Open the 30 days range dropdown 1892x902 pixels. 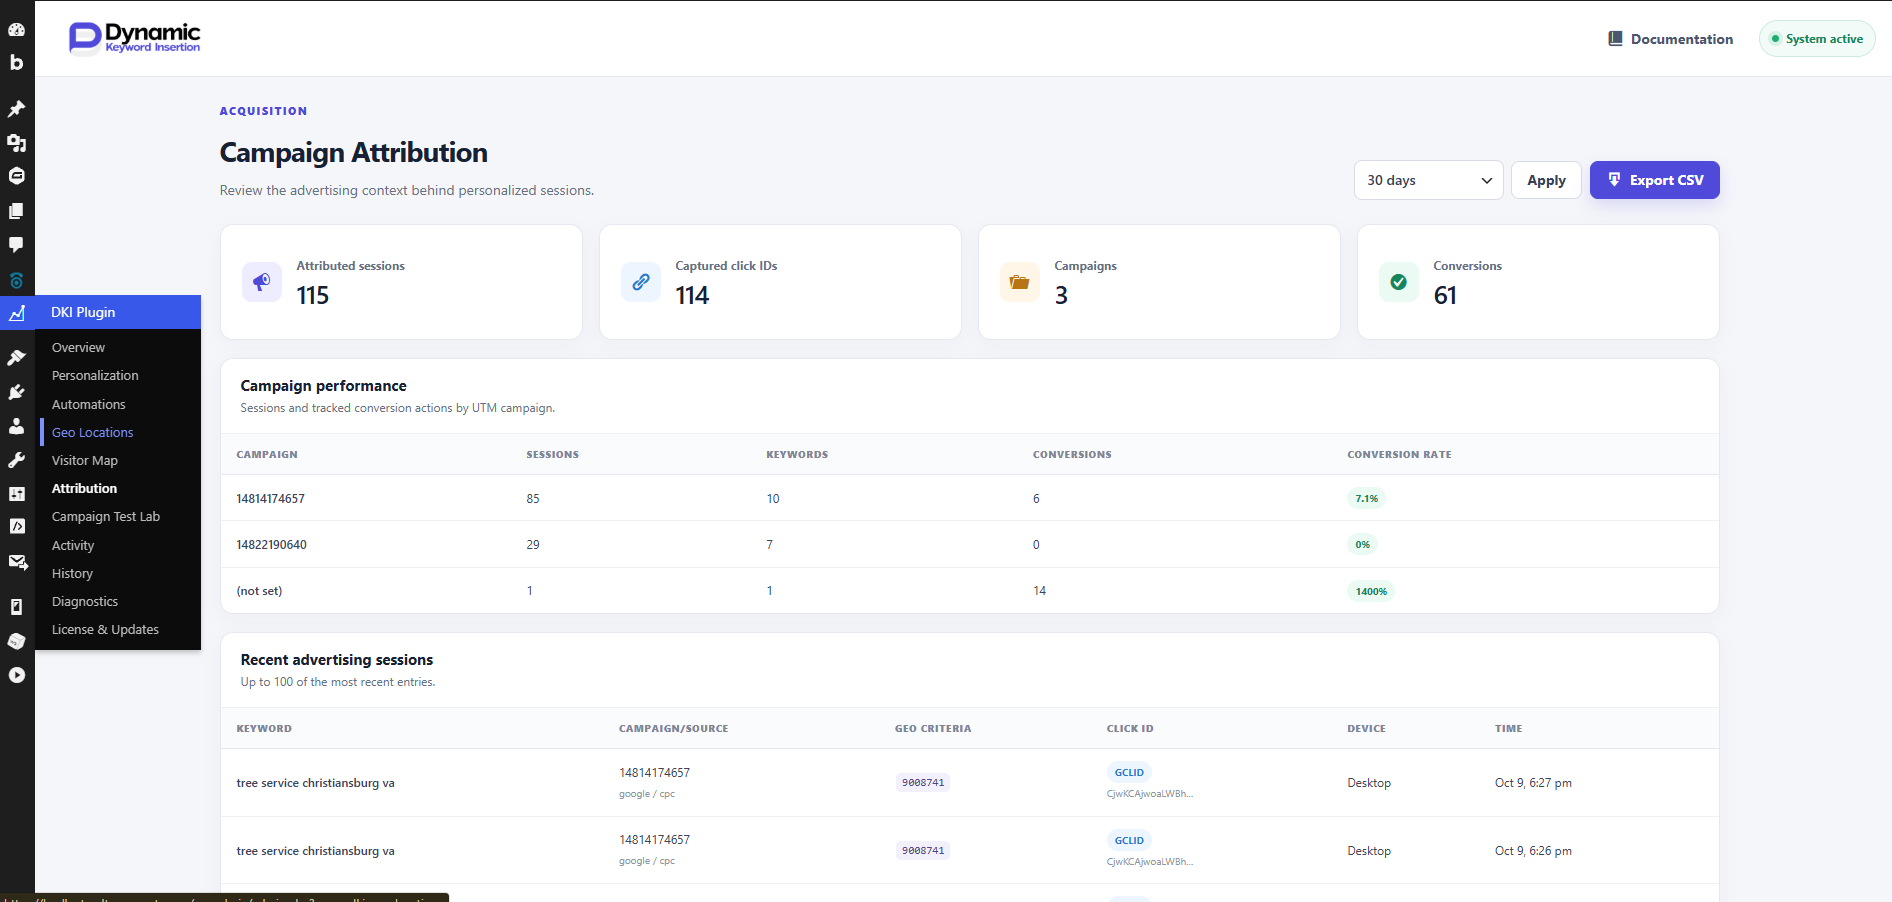pyautogui.click(x=1428, y=180)
